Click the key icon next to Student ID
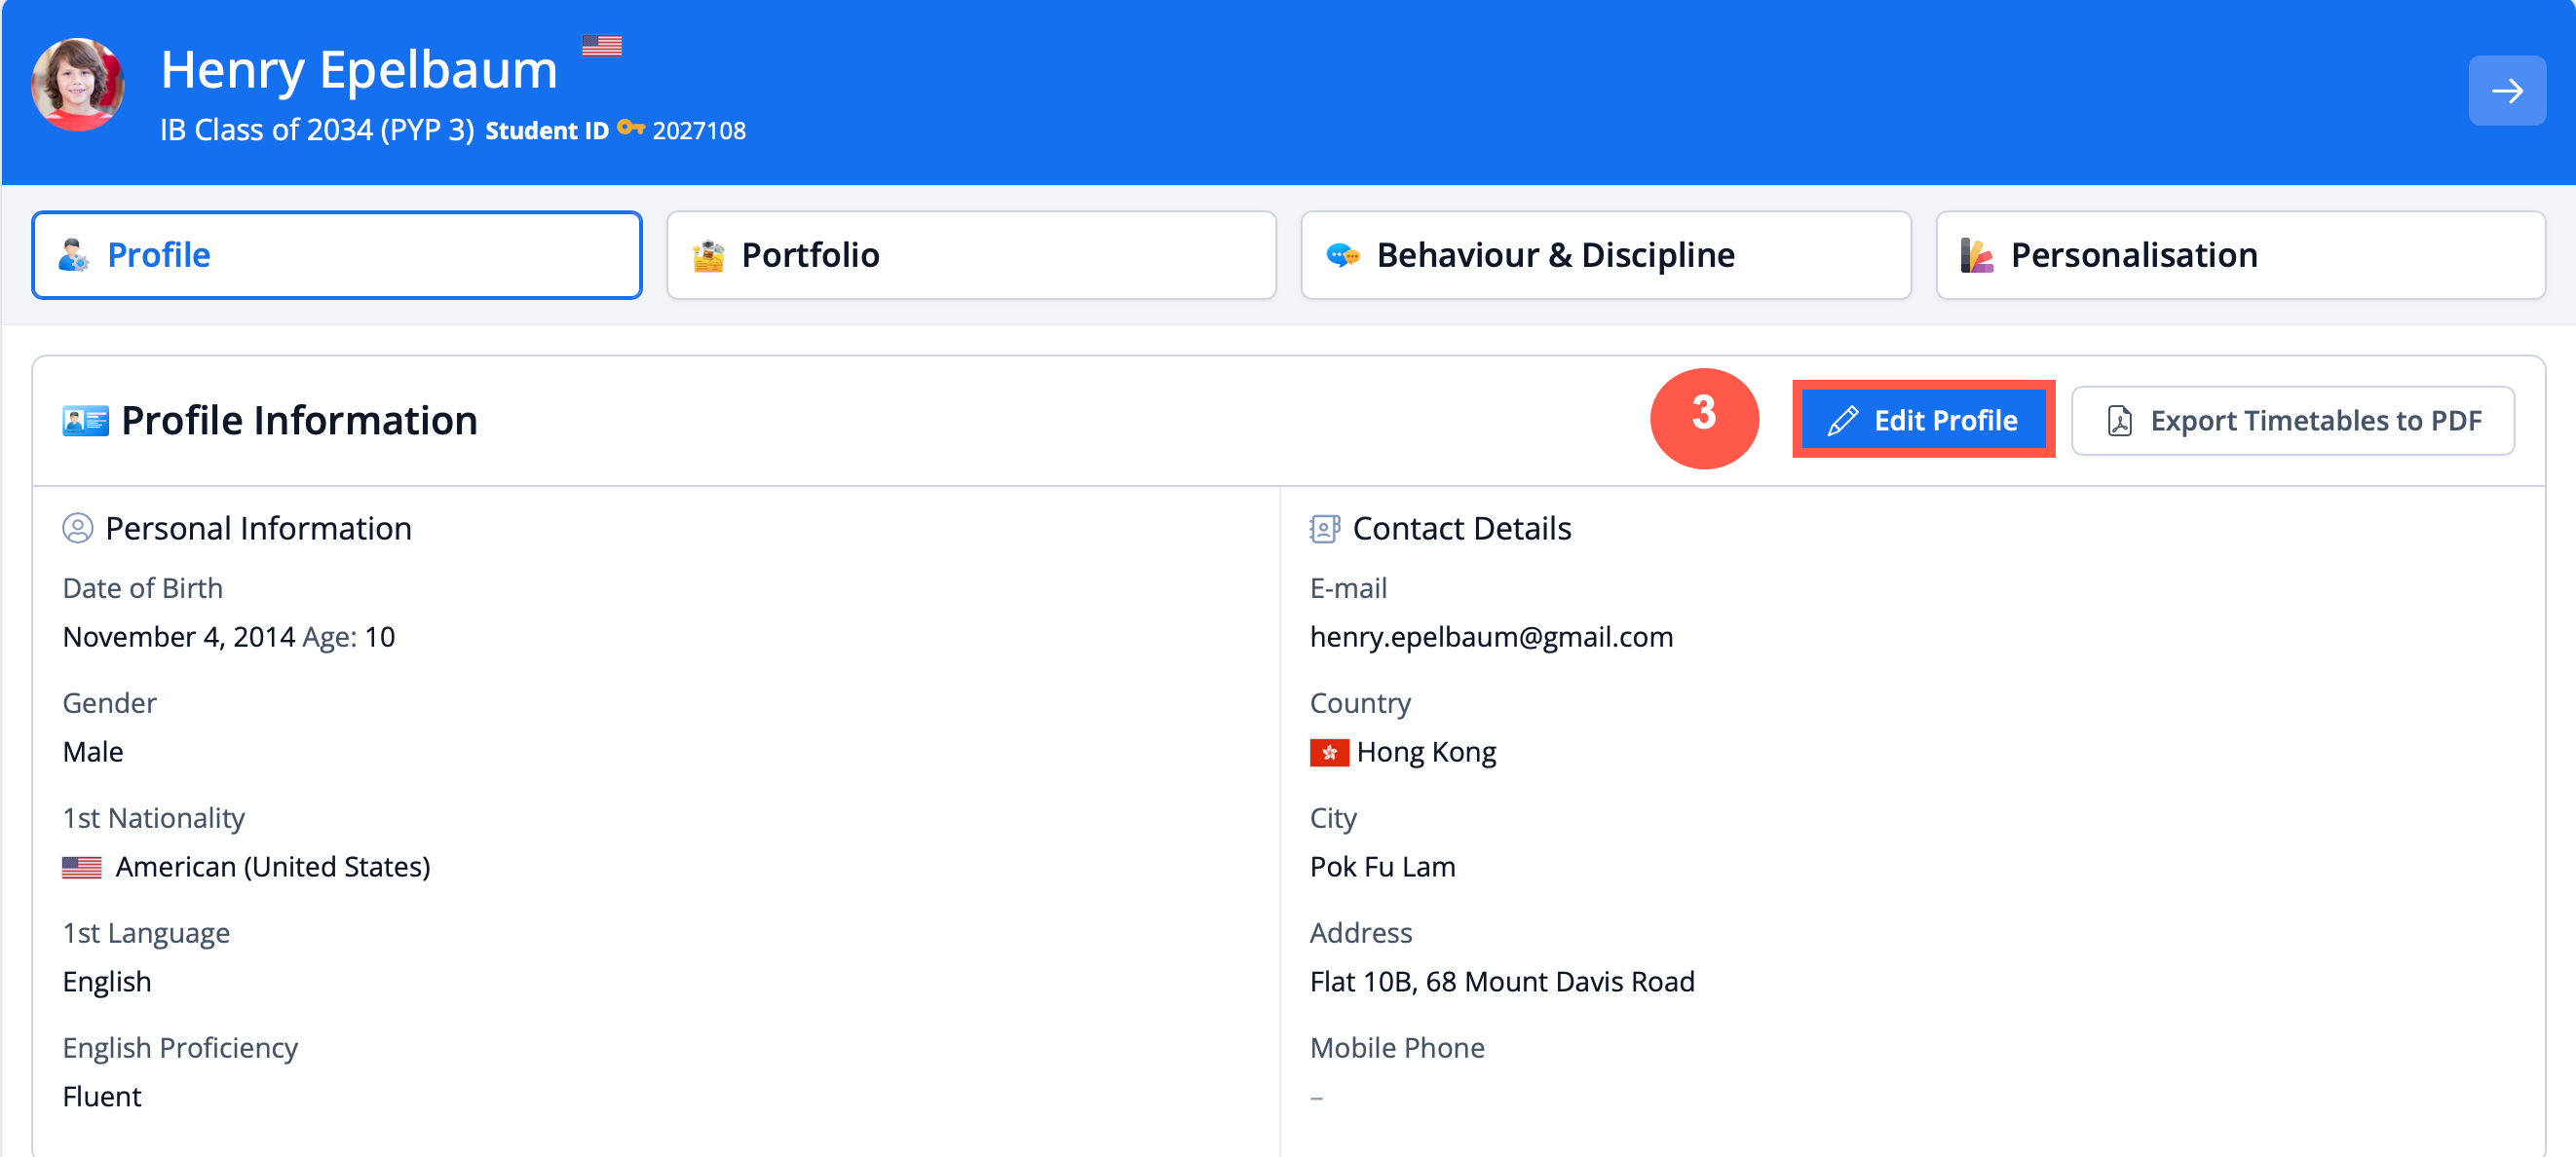2576x1157 pixels. coord(630,128)
